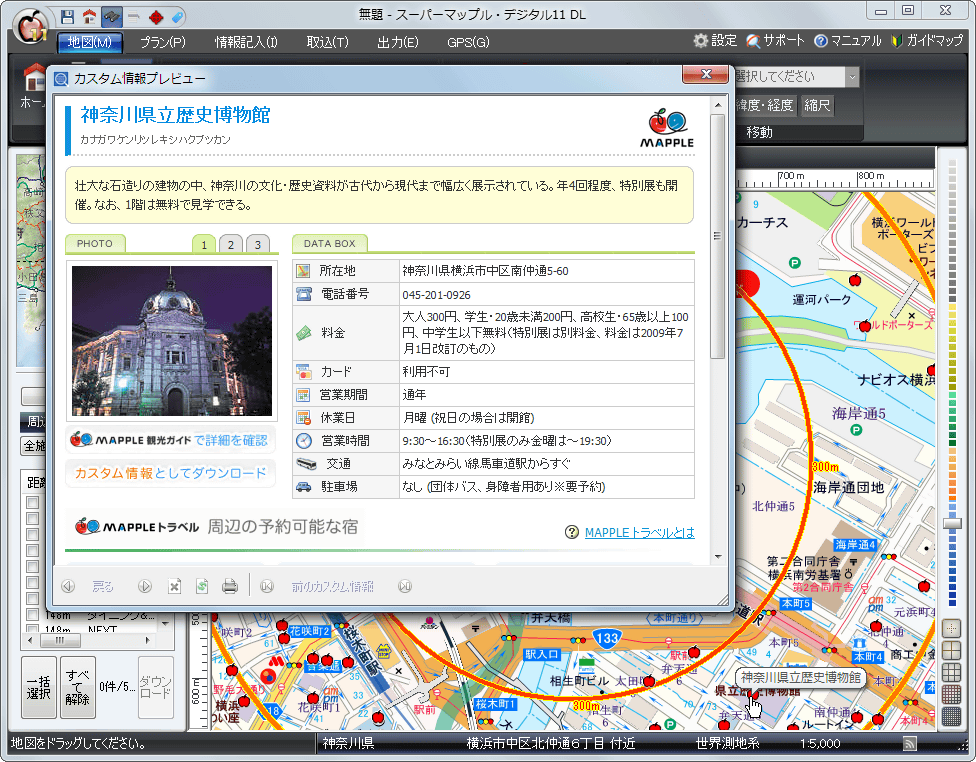Check the first checkbox under 距離 list
The width and height of the screenshot is (976, 762).
(x=32, y=502)
